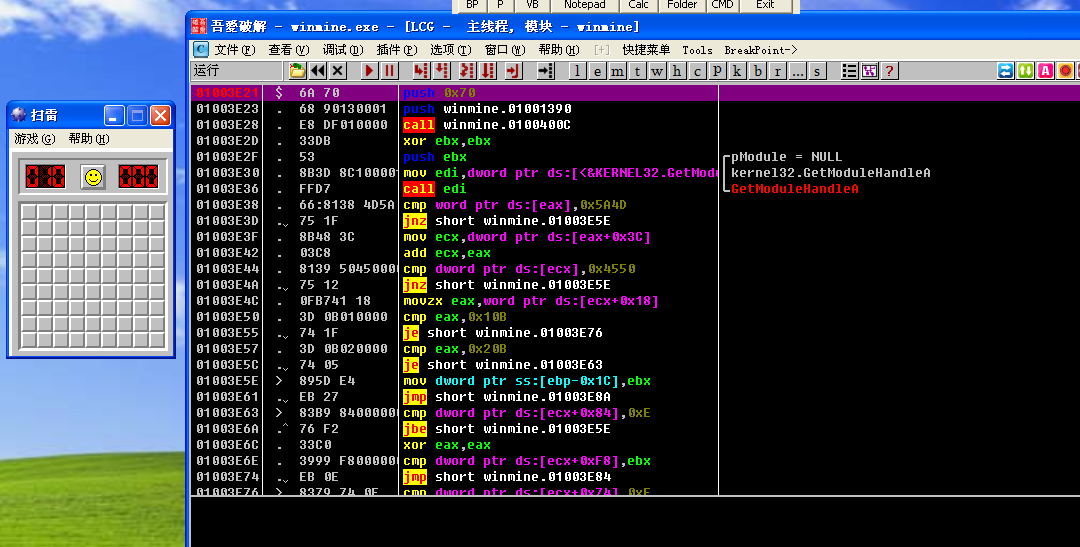Click the [+] menu bar item
Screen dimensions: 1080x547
click(x=601, y=50)
